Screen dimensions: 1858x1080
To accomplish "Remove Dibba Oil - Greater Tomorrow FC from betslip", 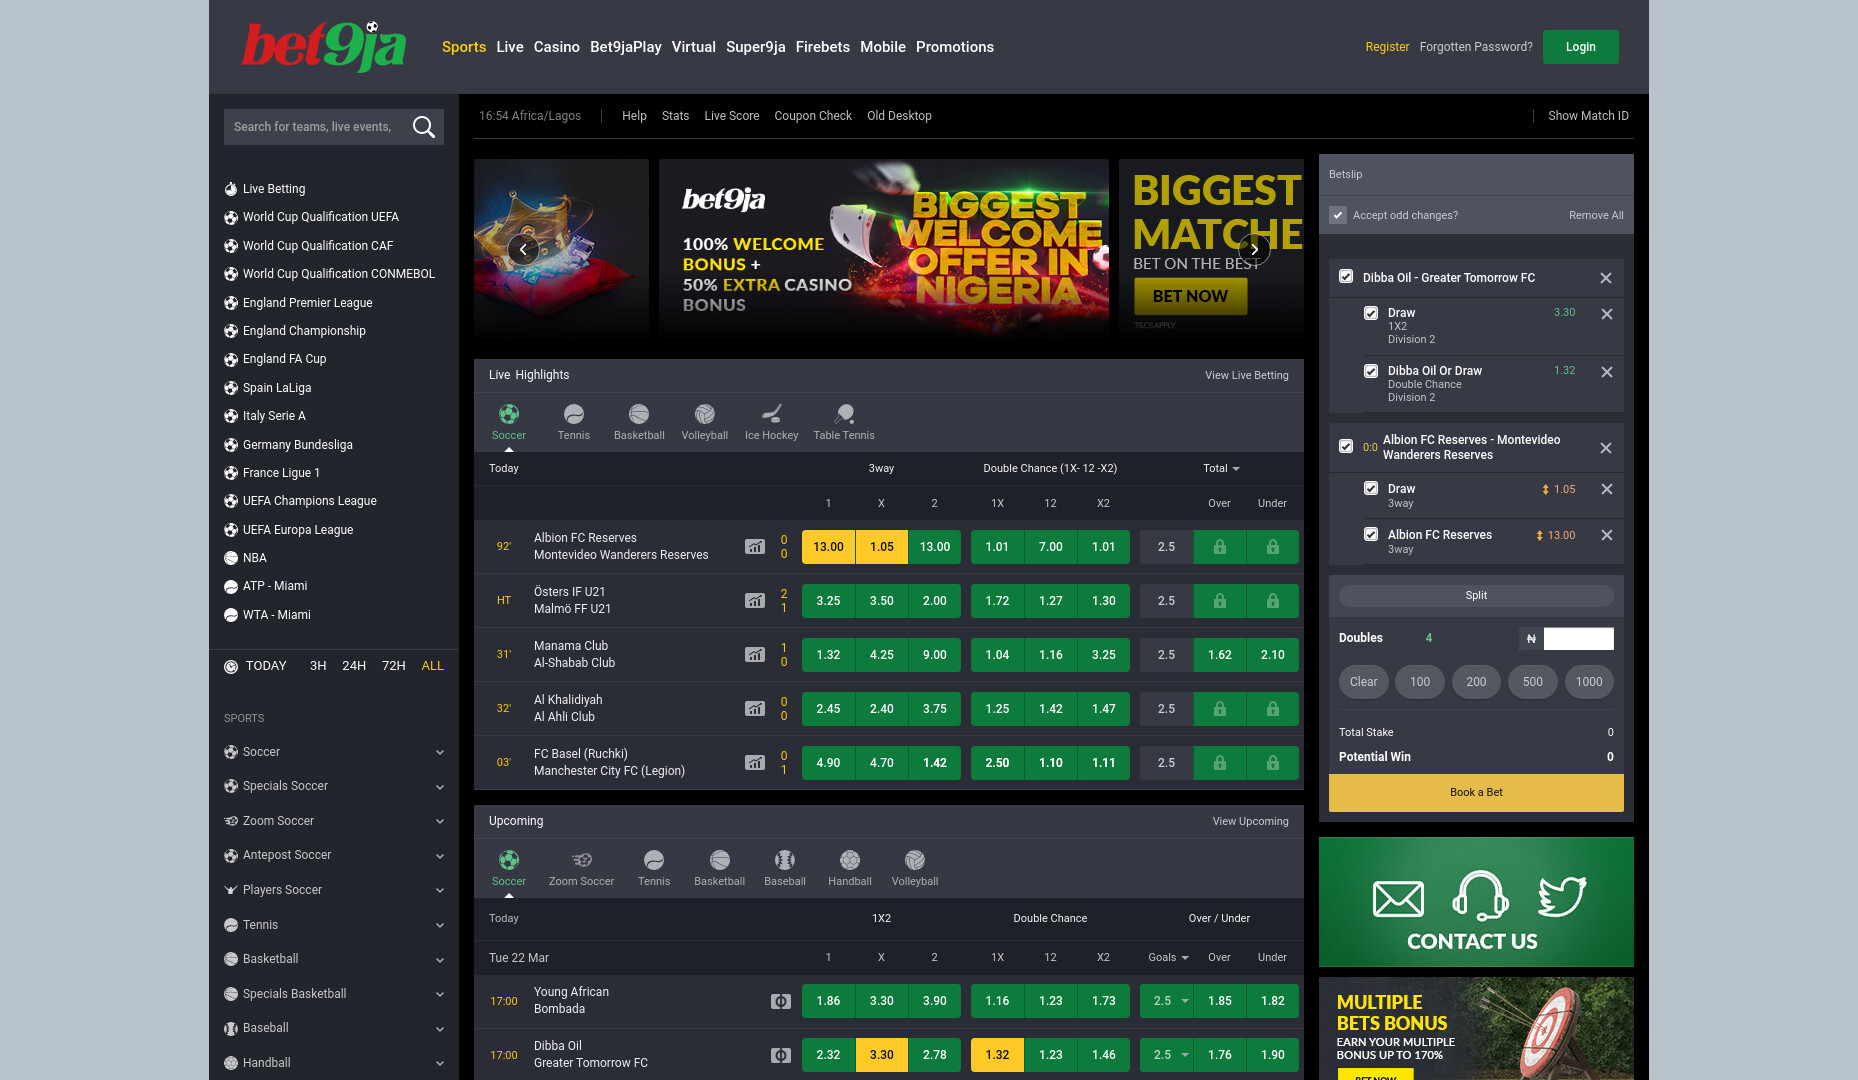I will [x=1606, y=278].
